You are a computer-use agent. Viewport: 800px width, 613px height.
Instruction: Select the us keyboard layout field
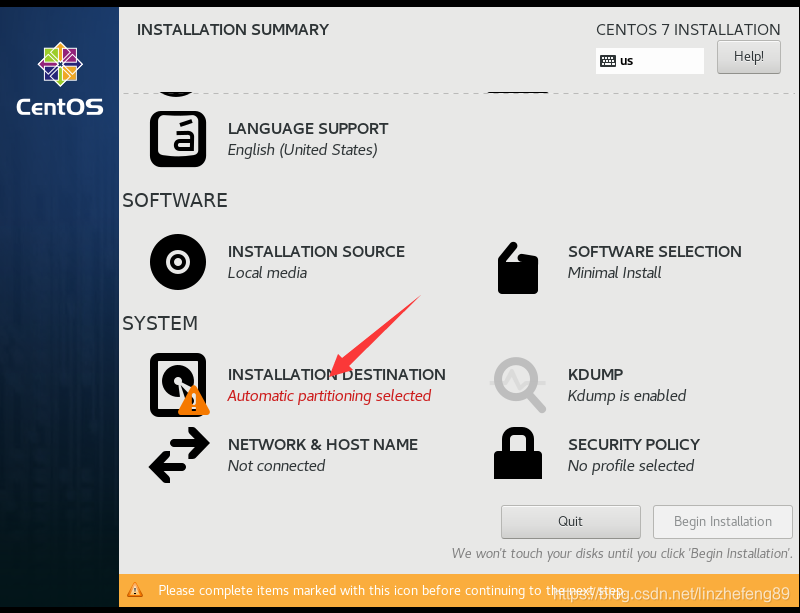pos(649,61)
